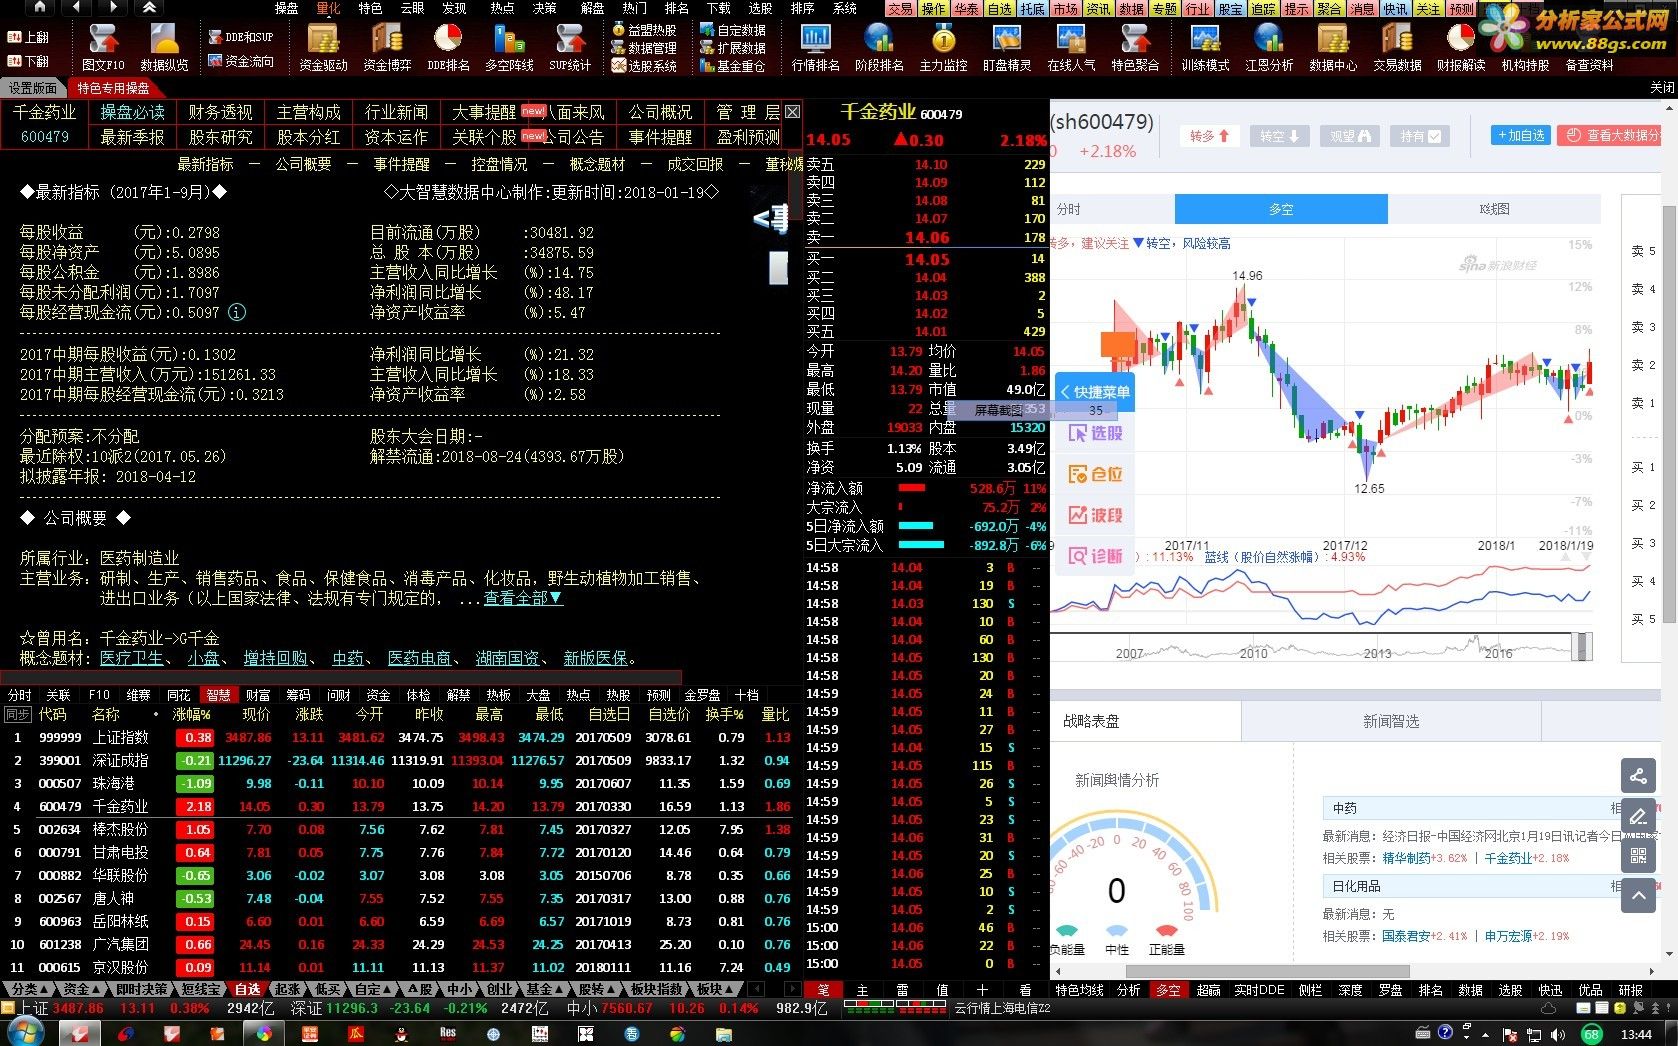Screen dimensions: 1678x1046
Task: Click the horizontal scrollbar of the right panel
Action: [x=1268, y=971]
